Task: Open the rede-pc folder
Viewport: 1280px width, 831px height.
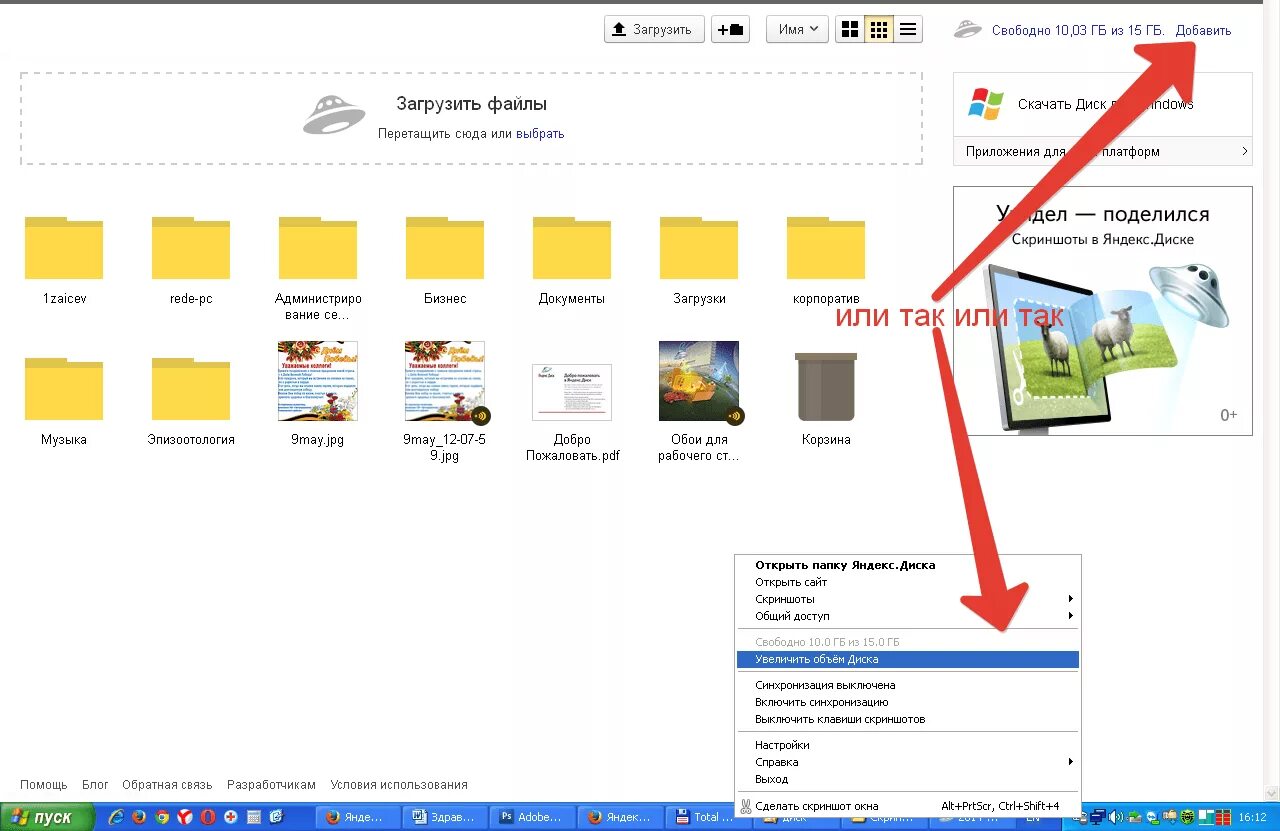Action: (x=191, y=248)
